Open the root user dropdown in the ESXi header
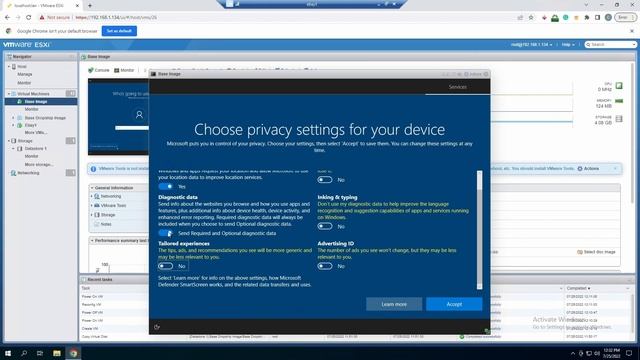The image size is (640, 360). pos(531,44)
